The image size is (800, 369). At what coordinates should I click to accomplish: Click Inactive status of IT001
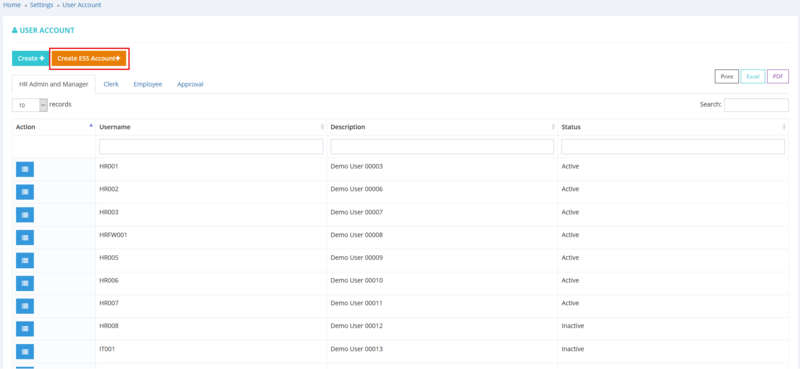572,349
